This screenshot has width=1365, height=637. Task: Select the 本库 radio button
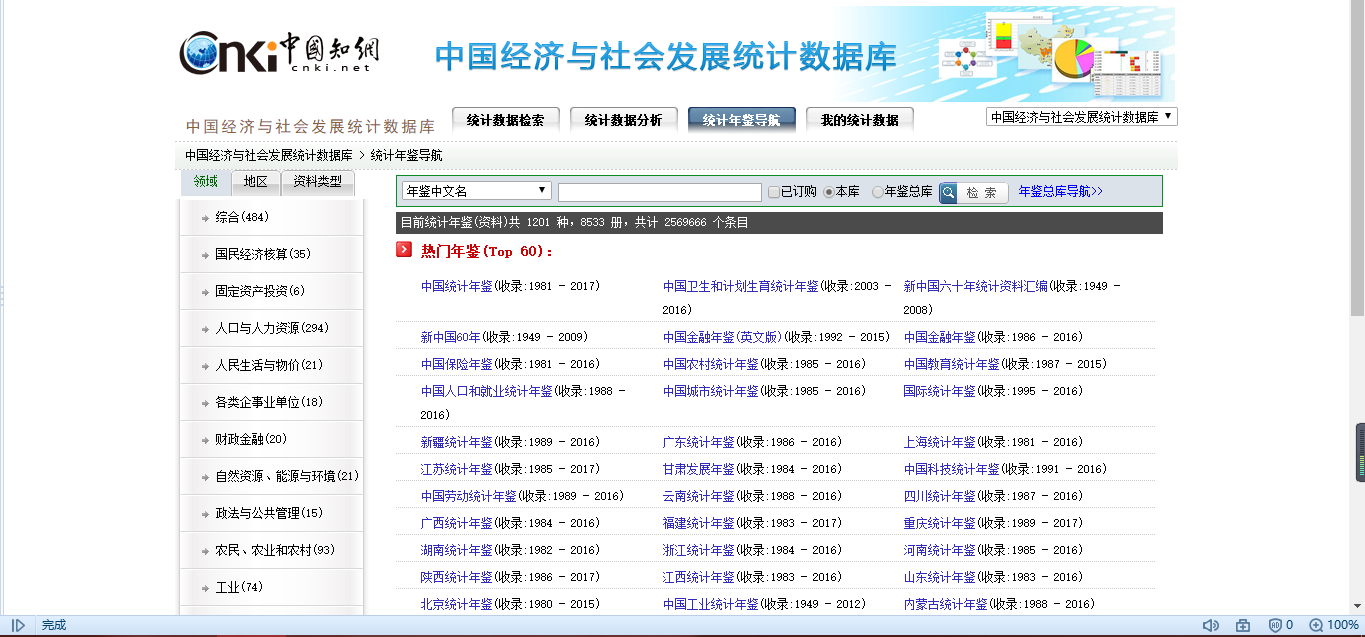829,192
